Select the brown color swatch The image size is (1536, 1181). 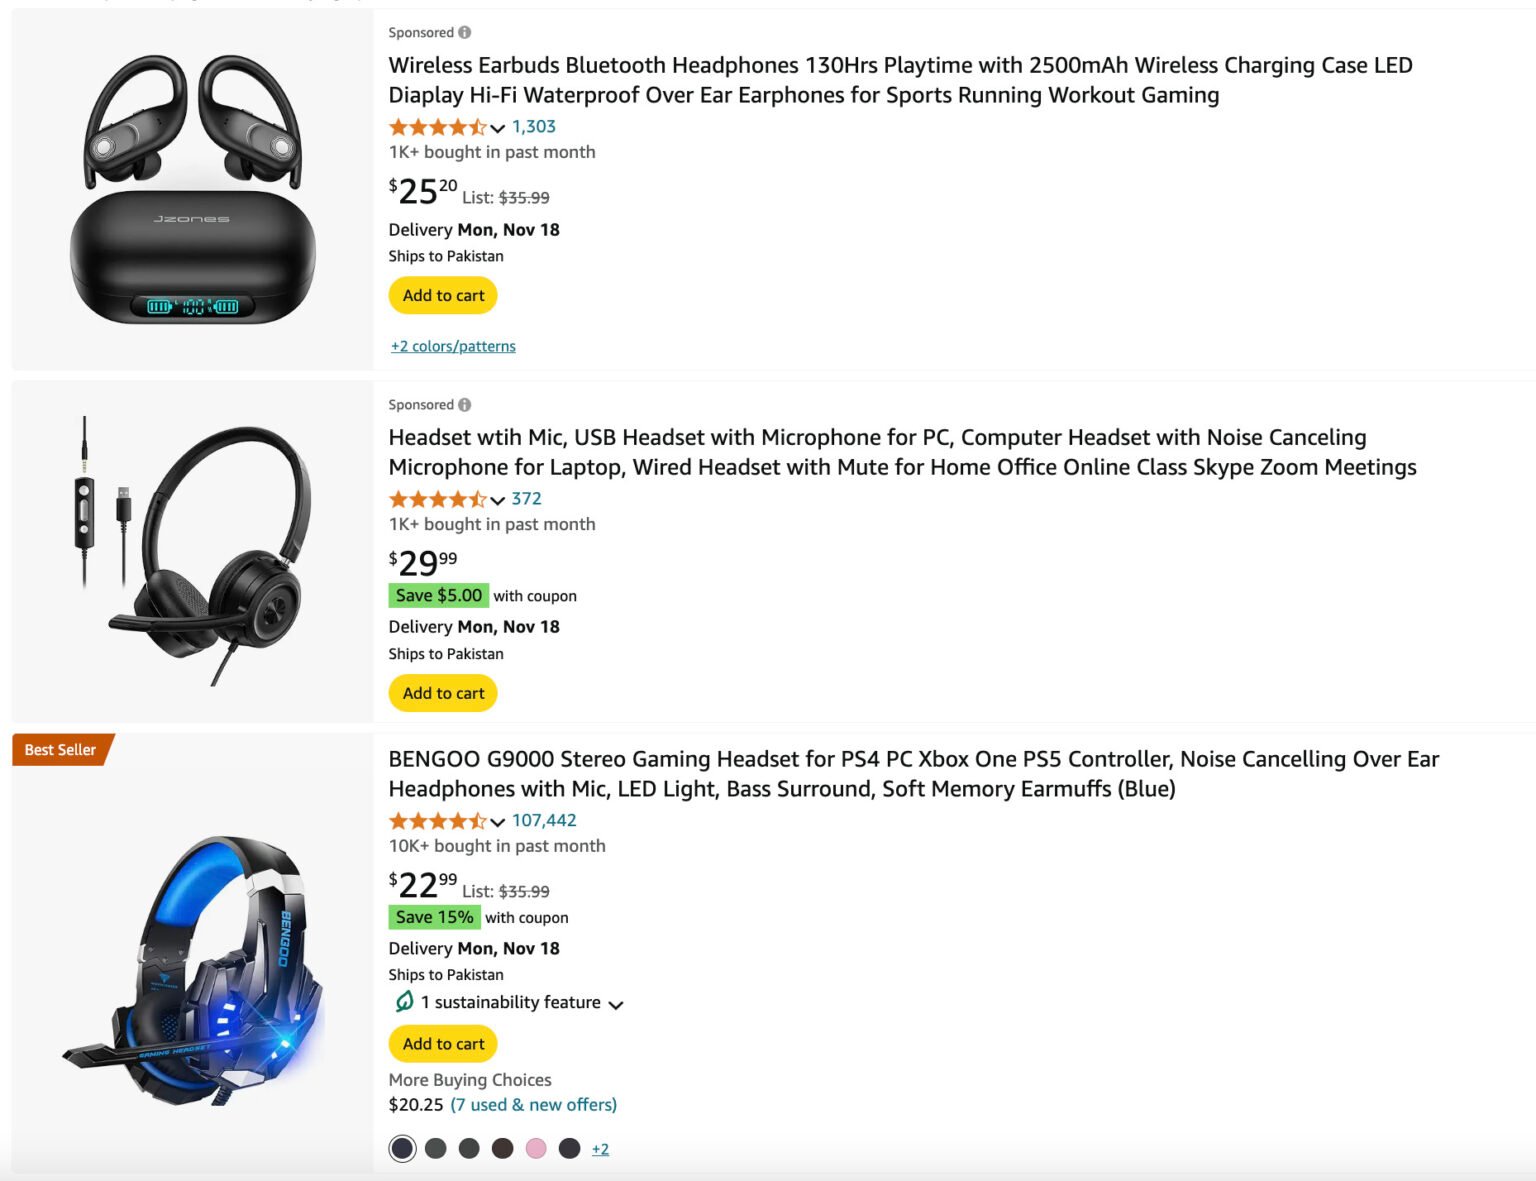pos(503,1148)
